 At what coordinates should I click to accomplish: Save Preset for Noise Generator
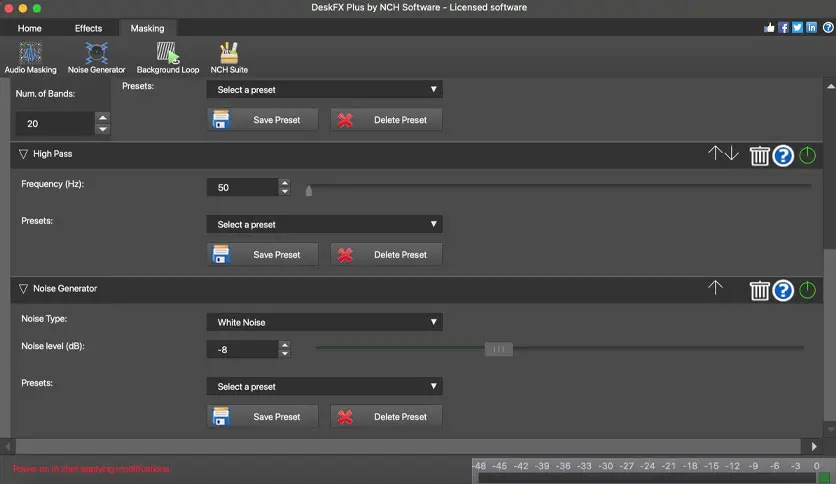coord(262,417)
